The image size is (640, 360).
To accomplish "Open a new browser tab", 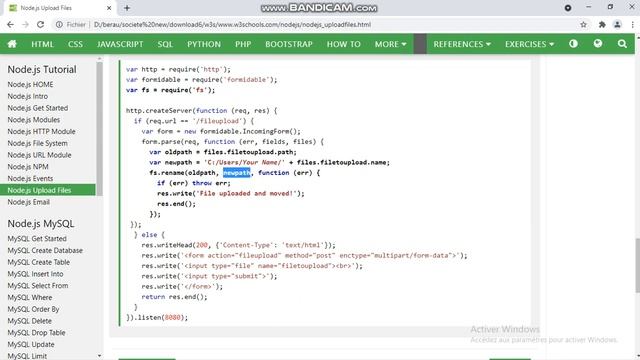I will click(x=127, y=8).
